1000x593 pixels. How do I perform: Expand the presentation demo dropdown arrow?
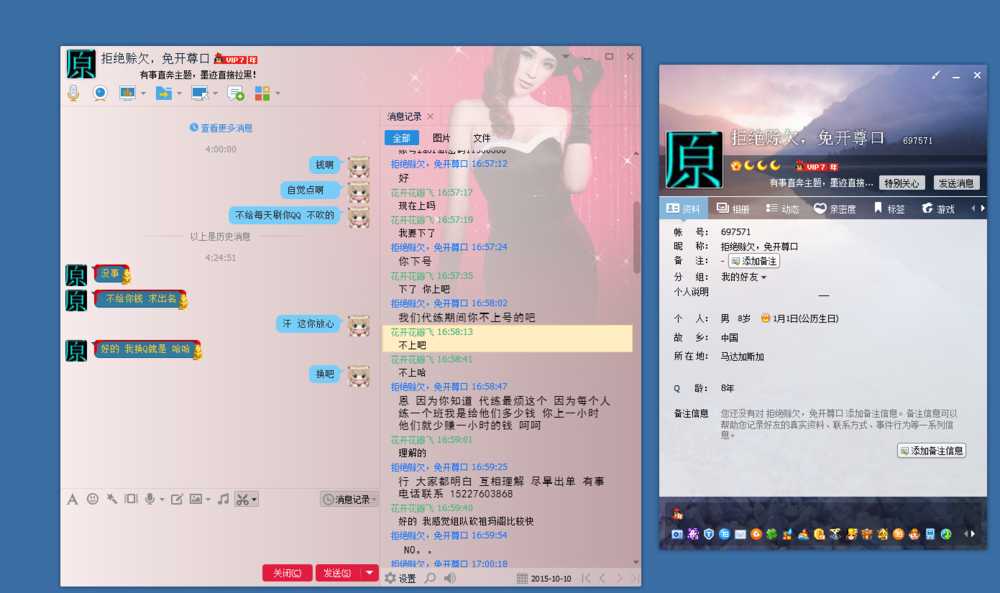pyautogui.click(x=143, y=94)
